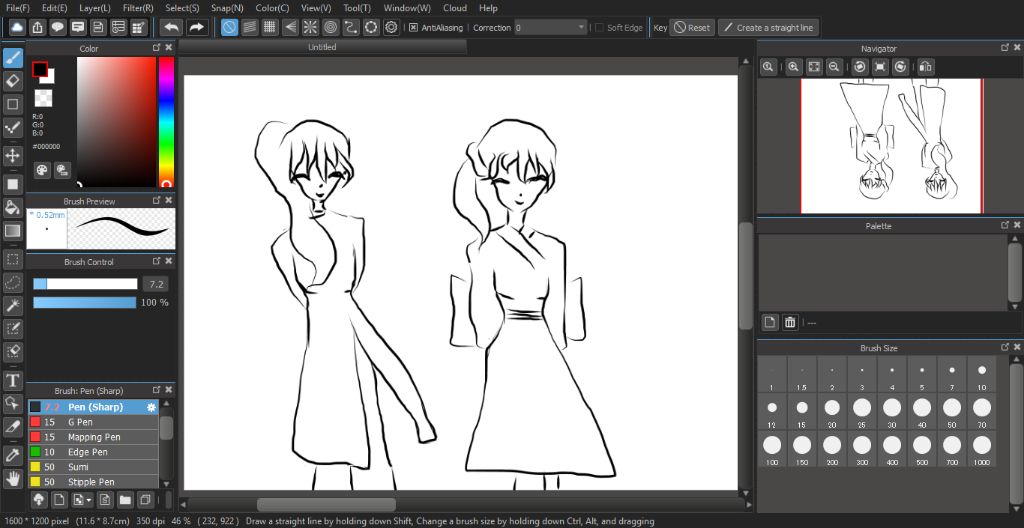Select the Eyedropper tool

pos(12,455)
